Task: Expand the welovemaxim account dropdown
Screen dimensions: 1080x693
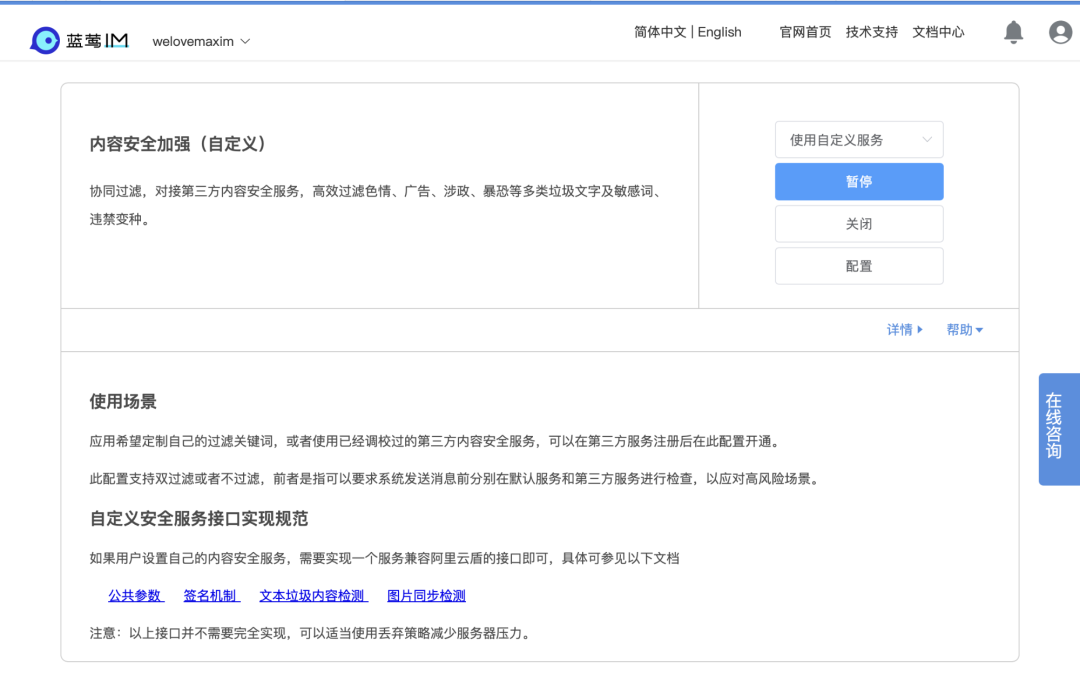Action: coord(199,41)
